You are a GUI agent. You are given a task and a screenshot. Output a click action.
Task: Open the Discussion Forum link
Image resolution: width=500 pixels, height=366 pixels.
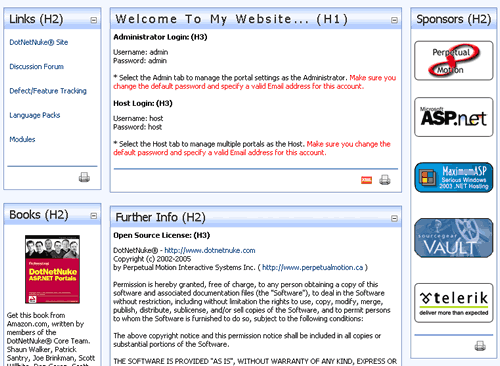37,67
